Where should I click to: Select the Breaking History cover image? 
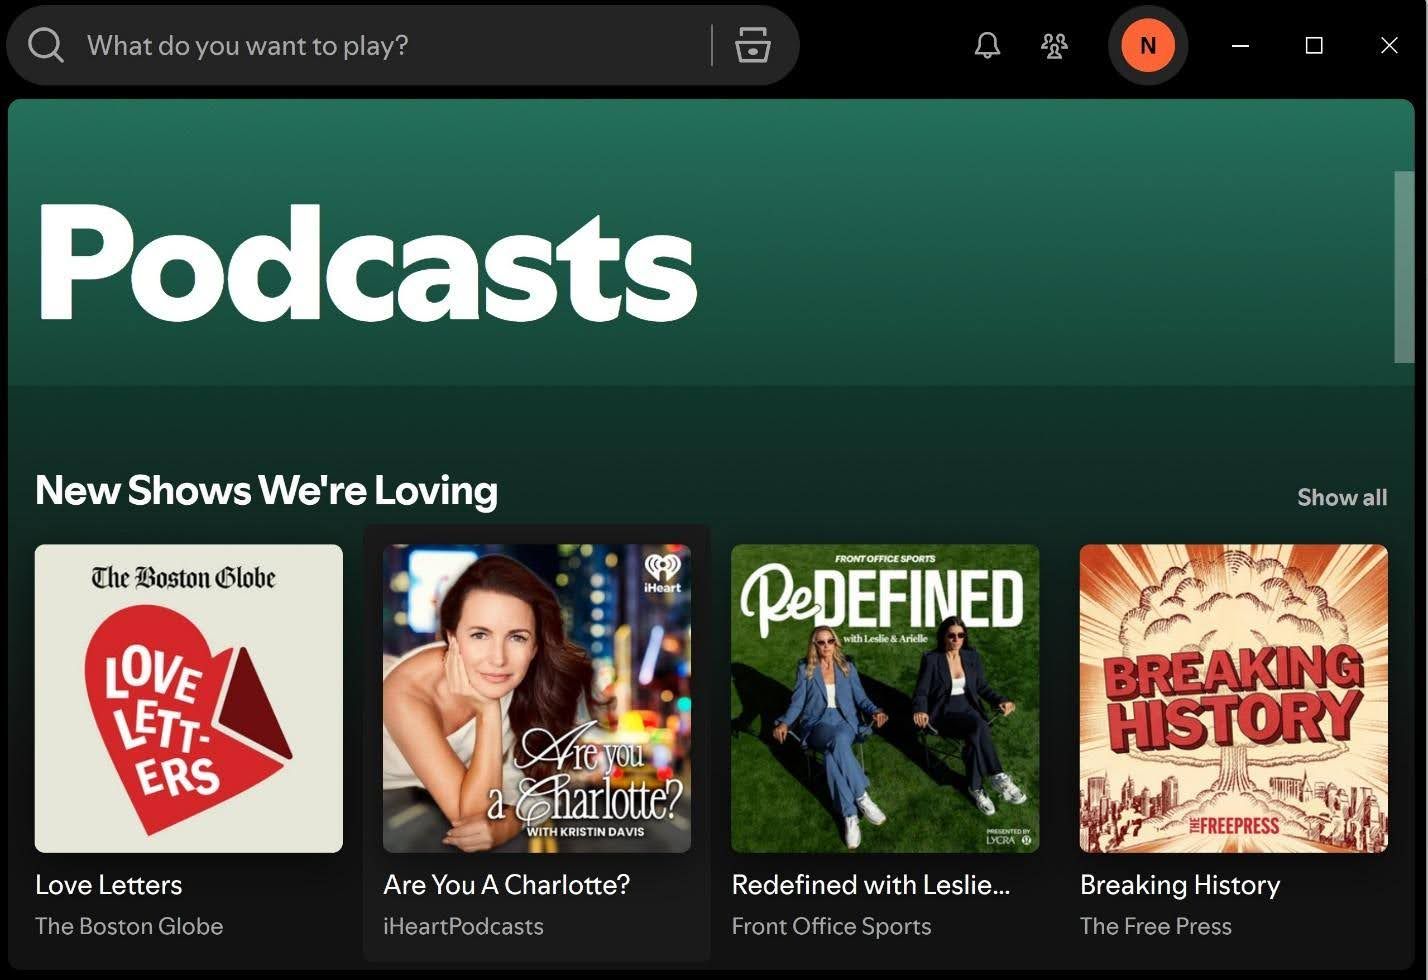coord(1233,698)
